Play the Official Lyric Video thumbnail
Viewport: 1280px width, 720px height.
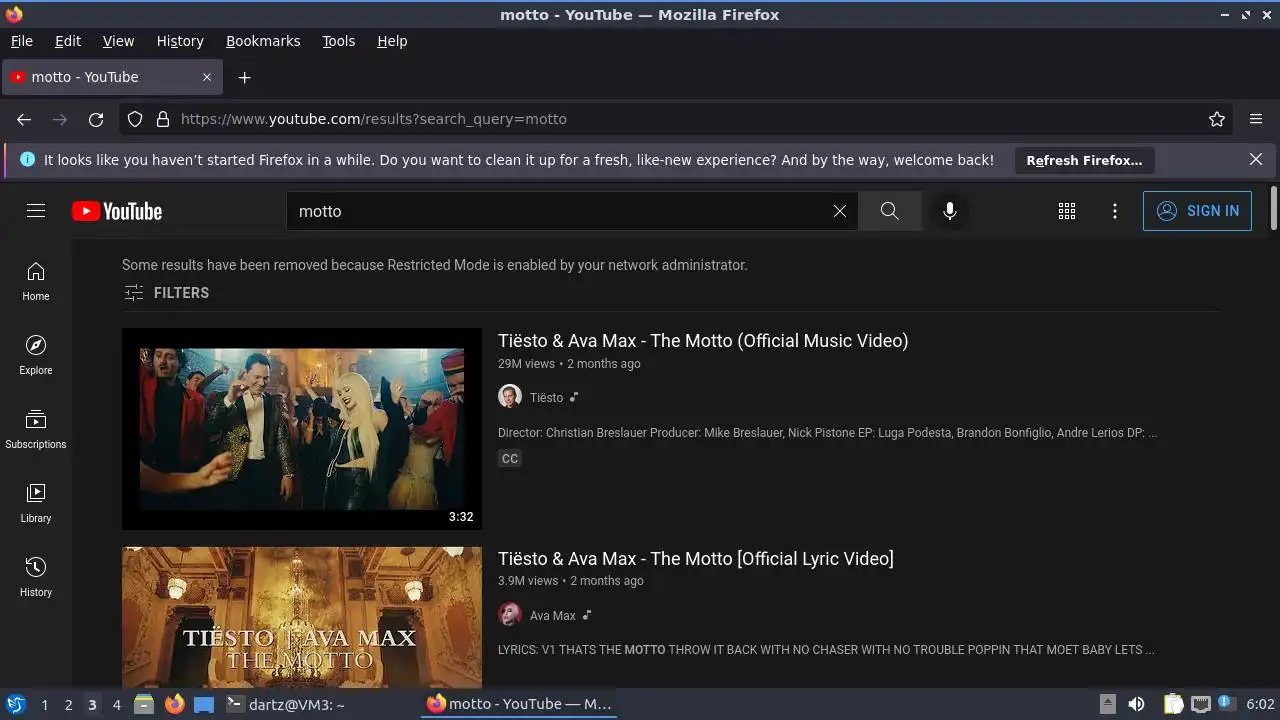coord(302,617)
